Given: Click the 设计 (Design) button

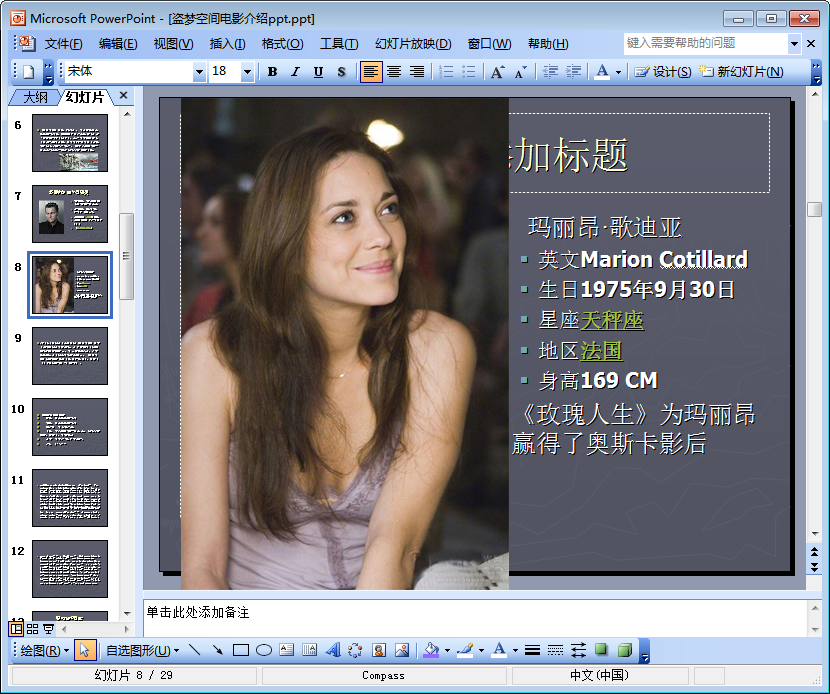Looking at the screenshot, I should pos(664,72).
